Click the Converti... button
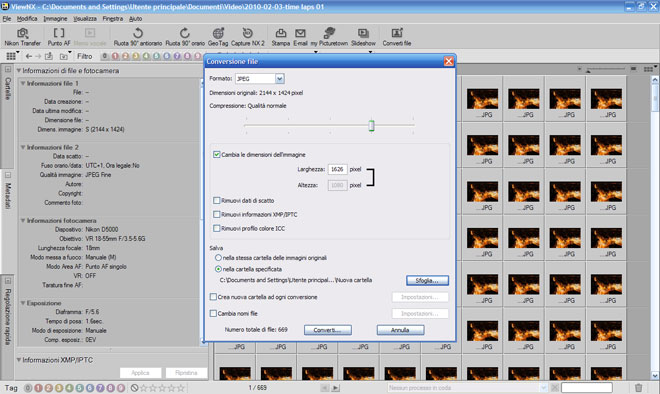 click(327, 330)
